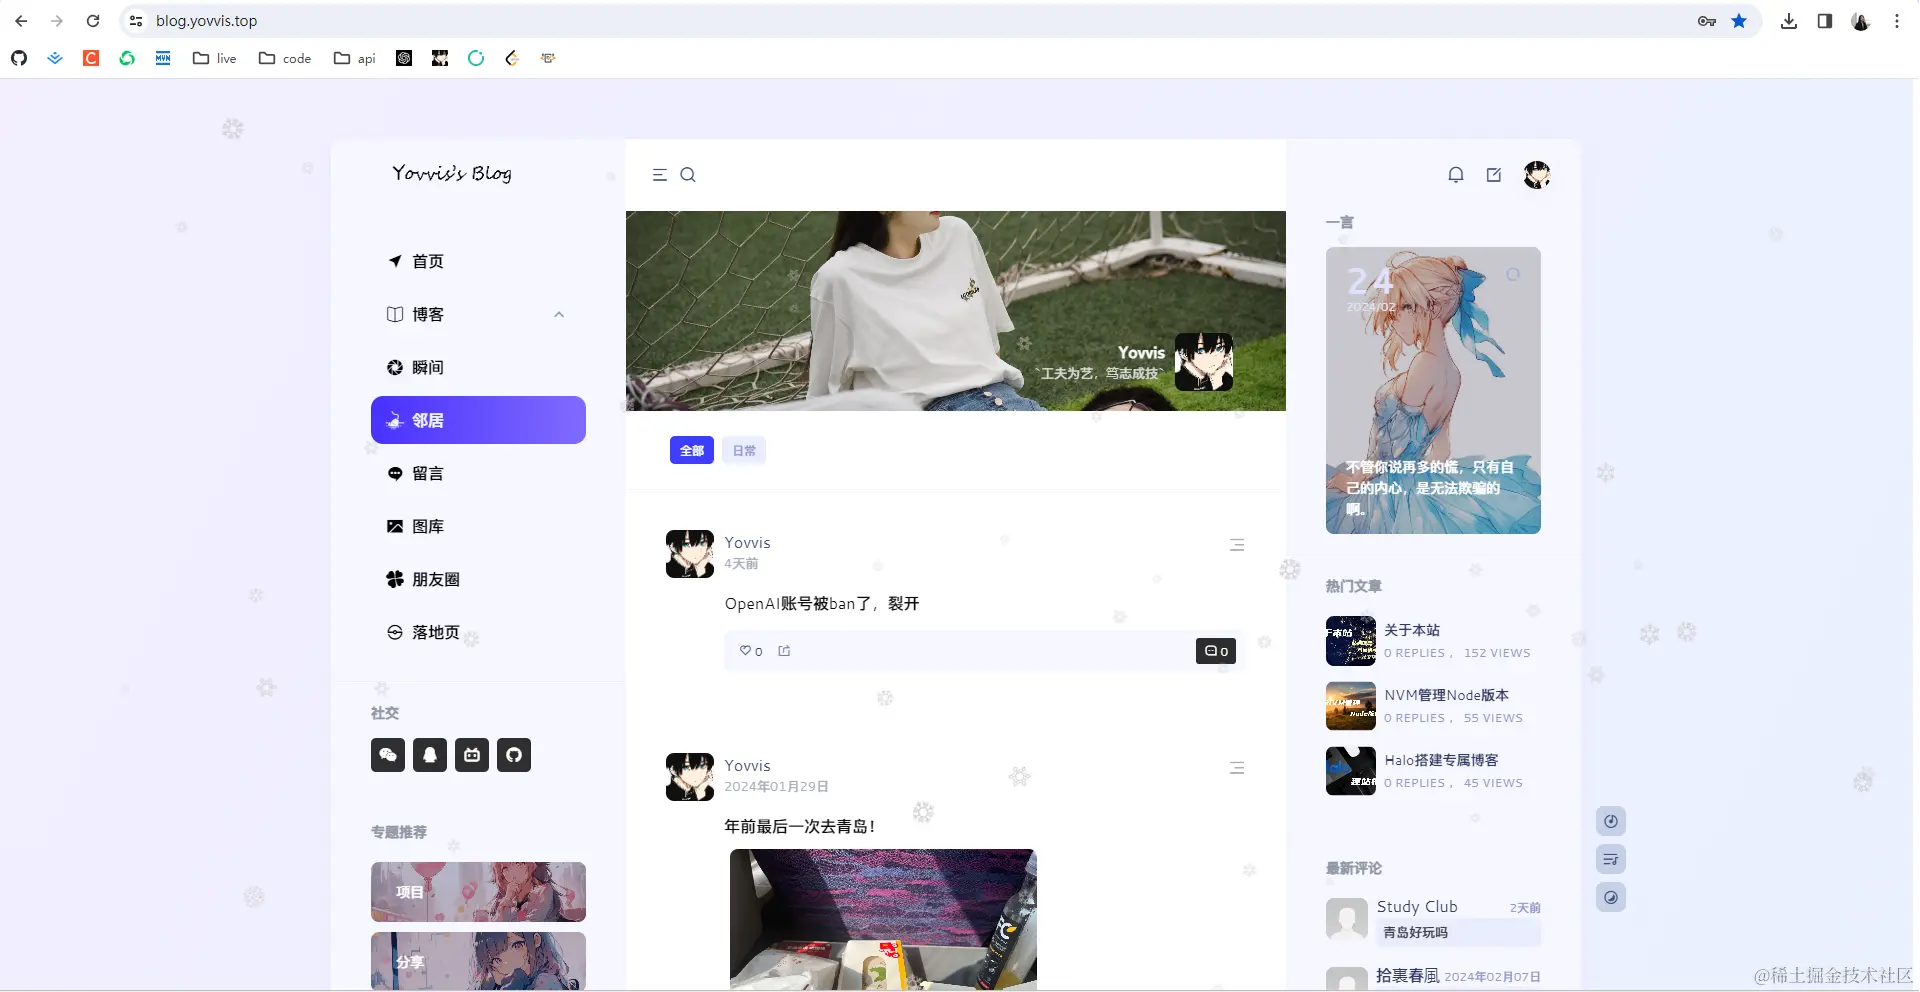The image size is (1920, 992).
Task: Open the photo in the 青岛 post
Action: pos(883,919)
